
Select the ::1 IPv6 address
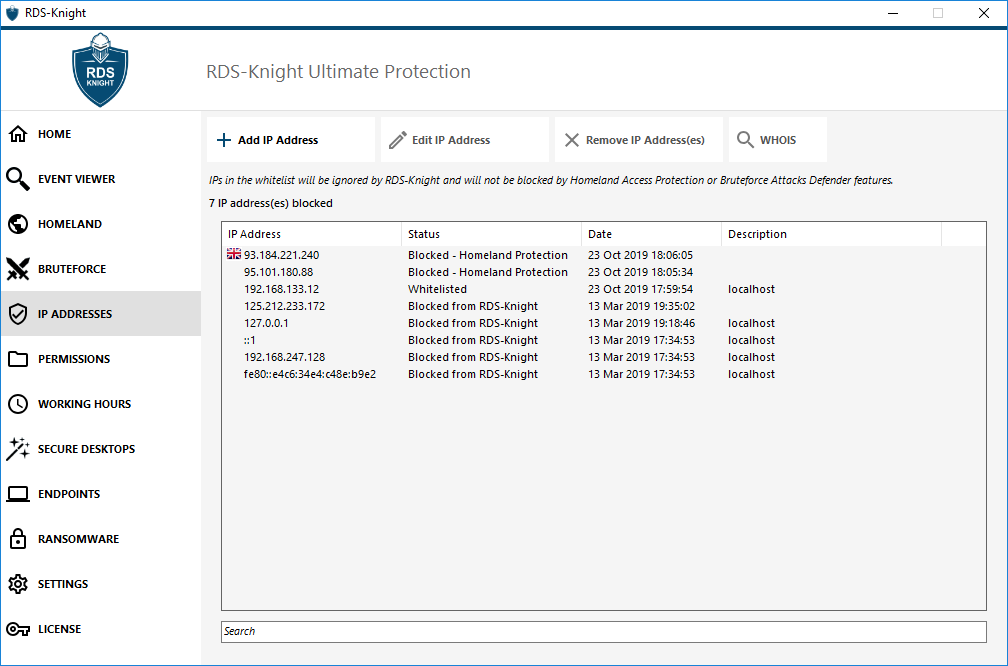point(249,340)
